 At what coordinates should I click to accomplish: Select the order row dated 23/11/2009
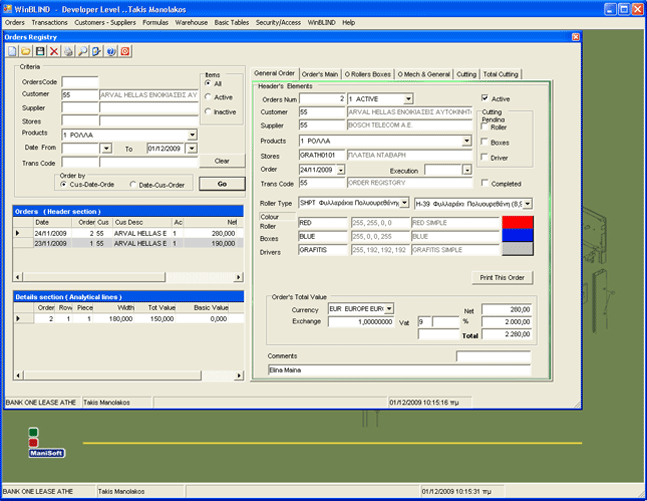point(128,243)
